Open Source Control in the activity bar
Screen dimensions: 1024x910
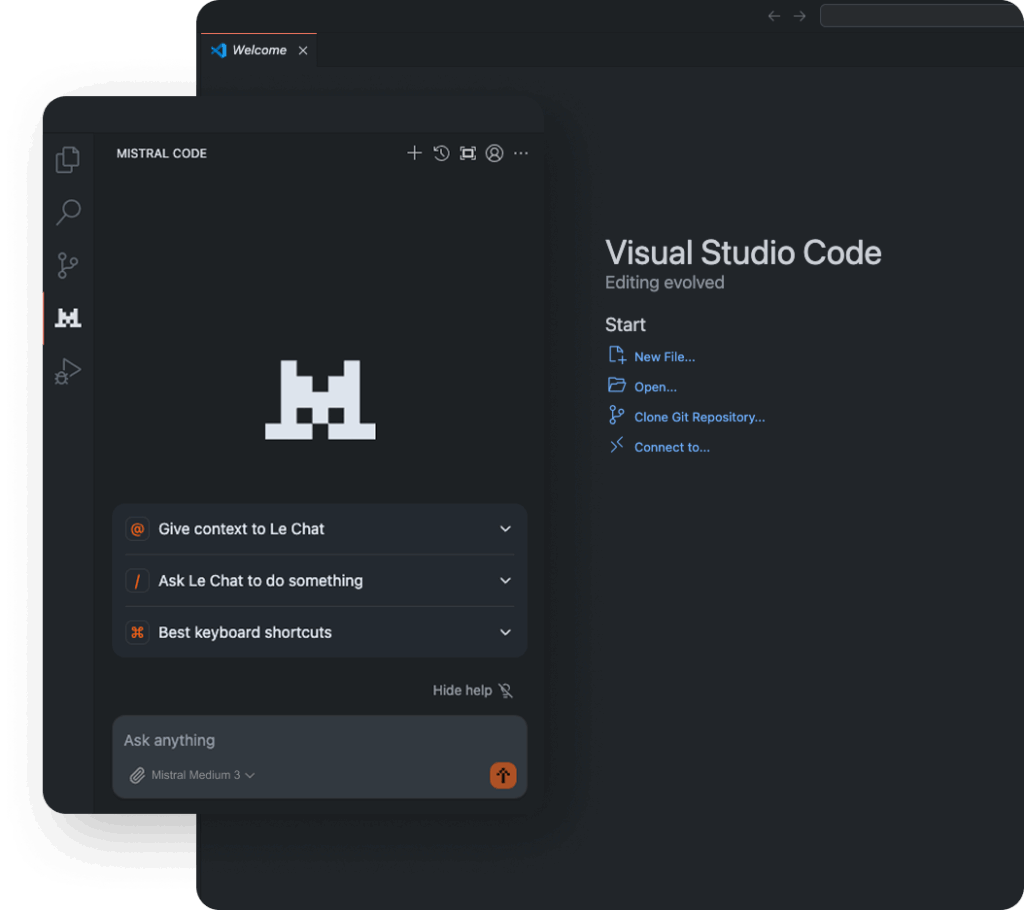click(67, 265)
